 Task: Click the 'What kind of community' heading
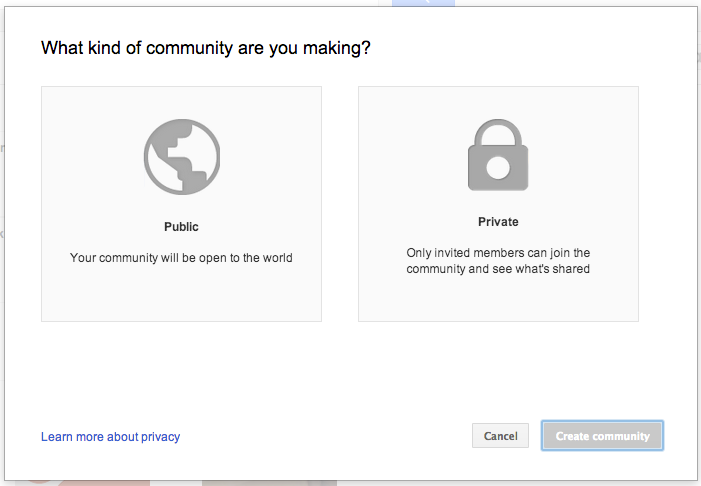point(206,48)
